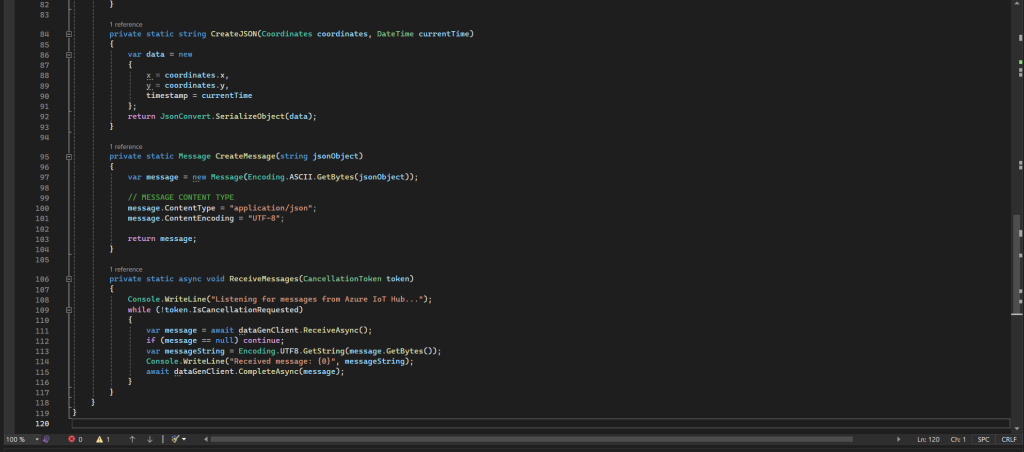This screenshot has width=1024, height=452.
Task: Click '1 reference' link above CreateJSON
Action: (x=125, y=24)
